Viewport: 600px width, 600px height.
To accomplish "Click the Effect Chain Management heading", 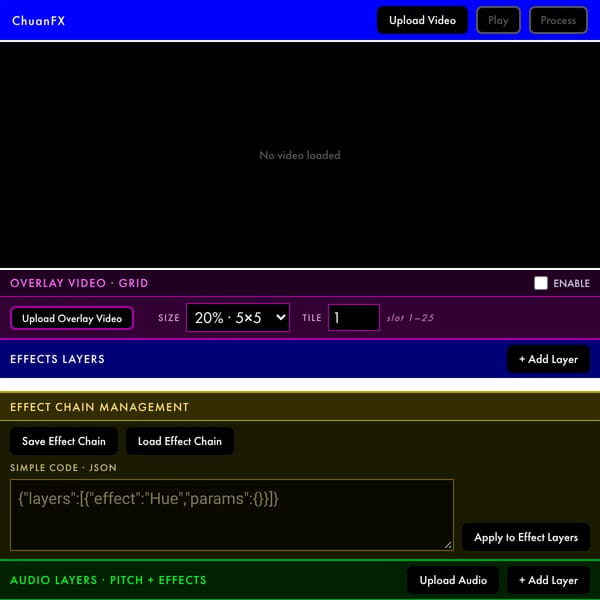I will [99, 407].
